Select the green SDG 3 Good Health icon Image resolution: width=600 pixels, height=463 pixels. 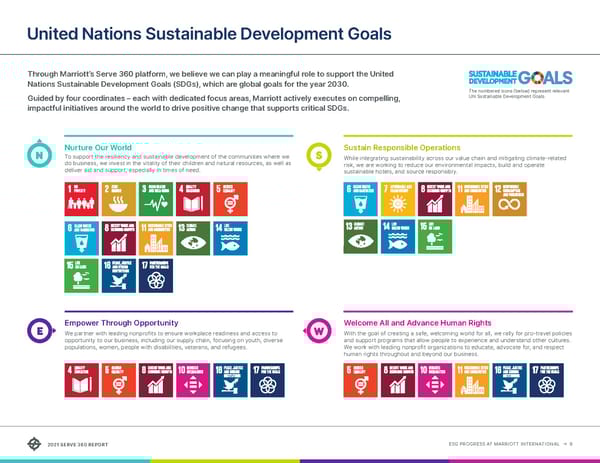coord(153,199)
